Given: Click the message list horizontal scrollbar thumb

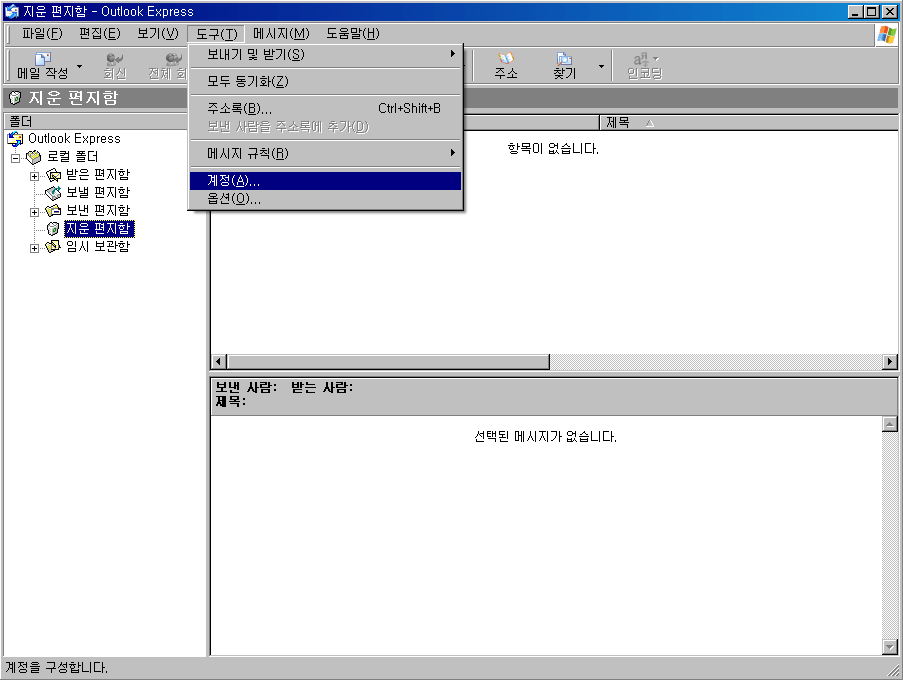Looking at the screenshot, I should click(x=388, y=362).
